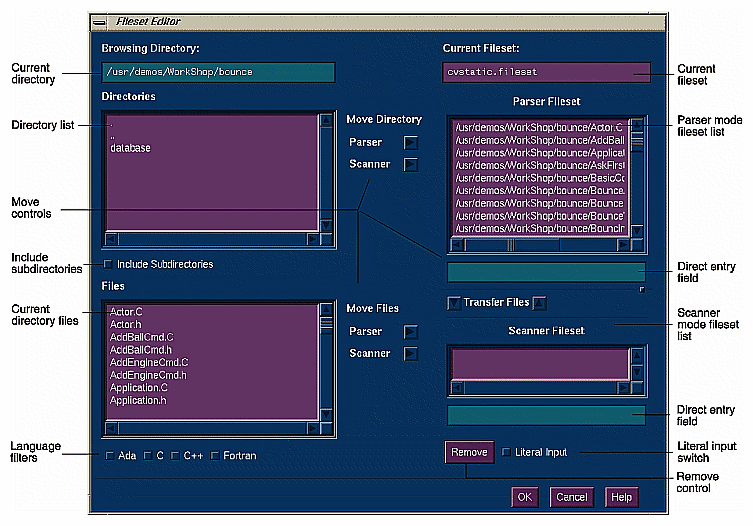Click the Scanner Fileset direct entry field
The width and height of the screenshot is (753, 526).
pyautogui.click(x=547, y=416)
